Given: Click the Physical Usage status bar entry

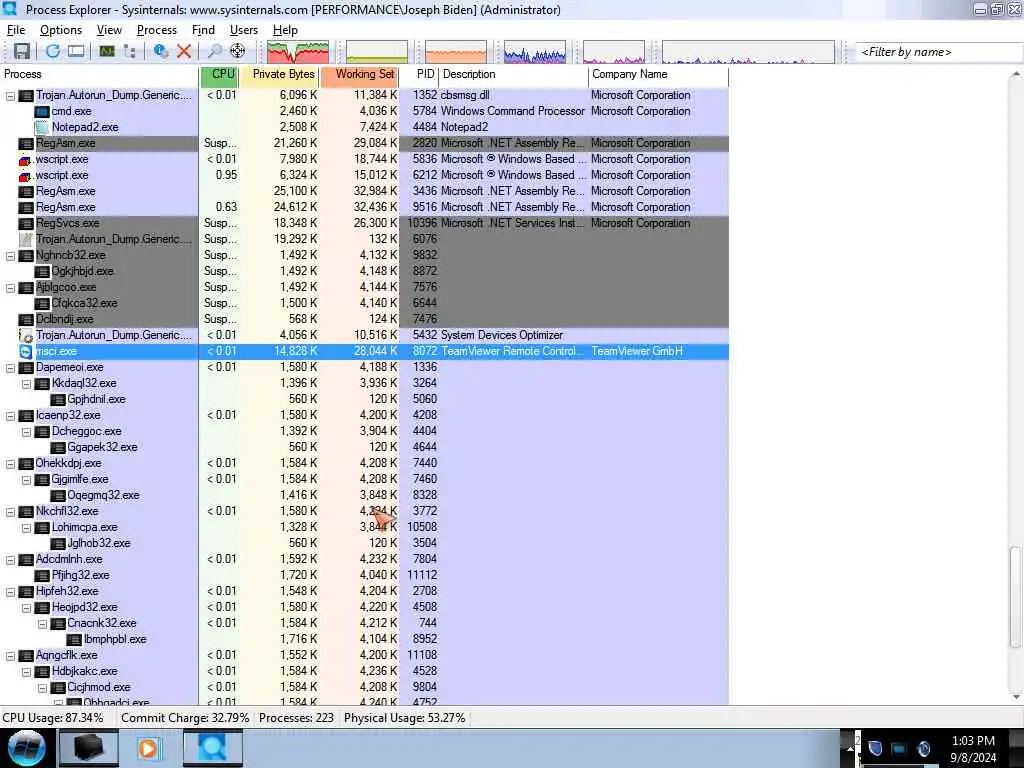Looking at the screenshot, I should (x=405, y=718).
